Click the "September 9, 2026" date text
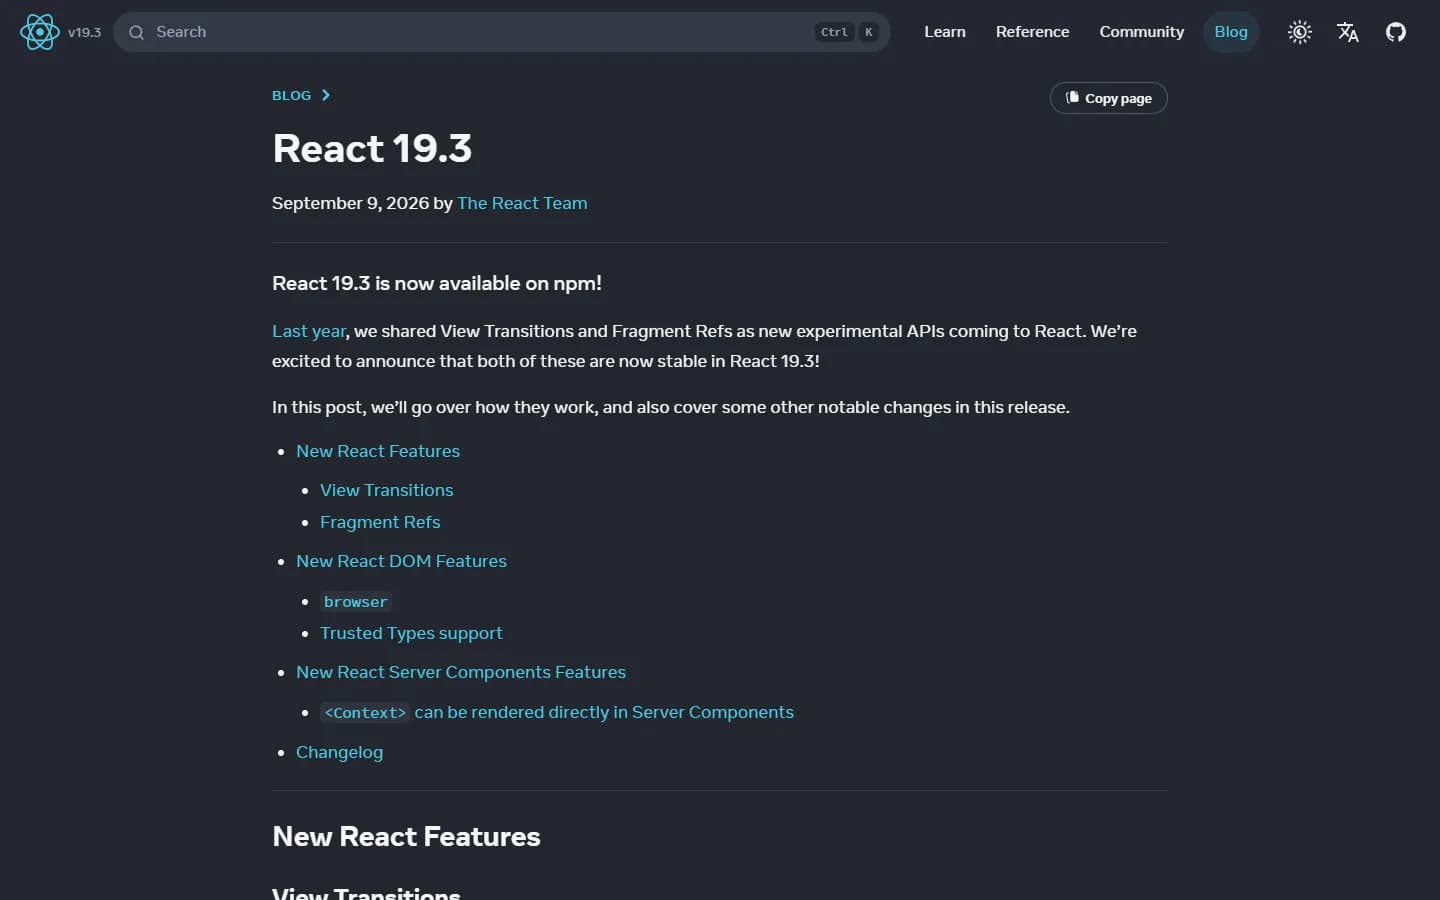The image size is (1440, 900). (350, 203)
